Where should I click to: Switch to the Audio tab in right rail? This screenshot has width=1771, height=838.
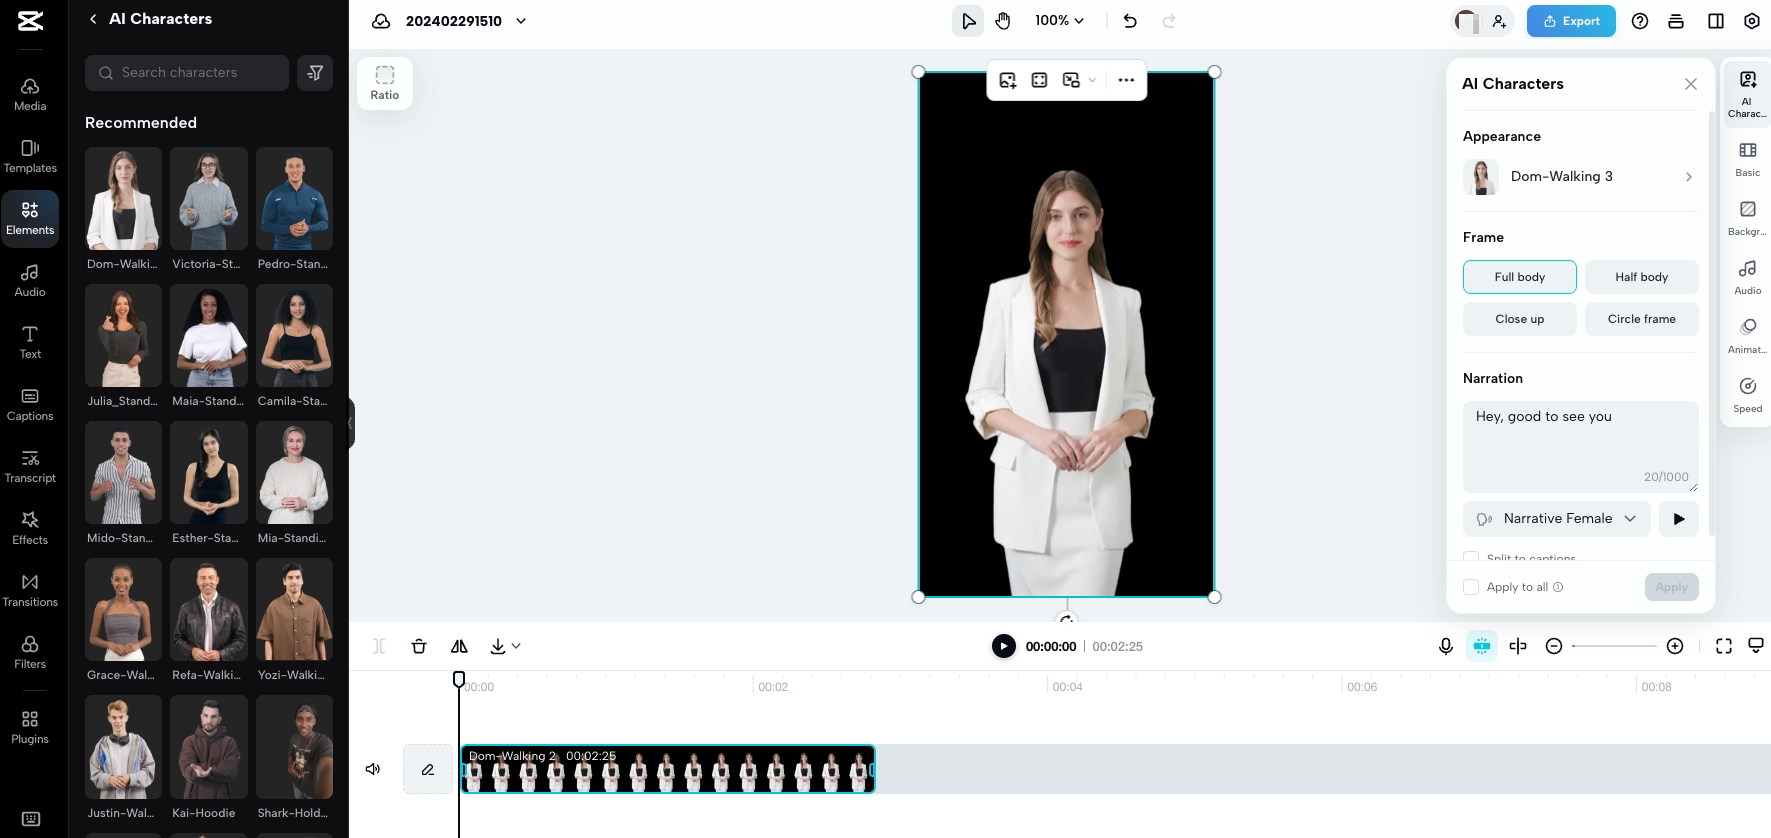pos(1748,277)
